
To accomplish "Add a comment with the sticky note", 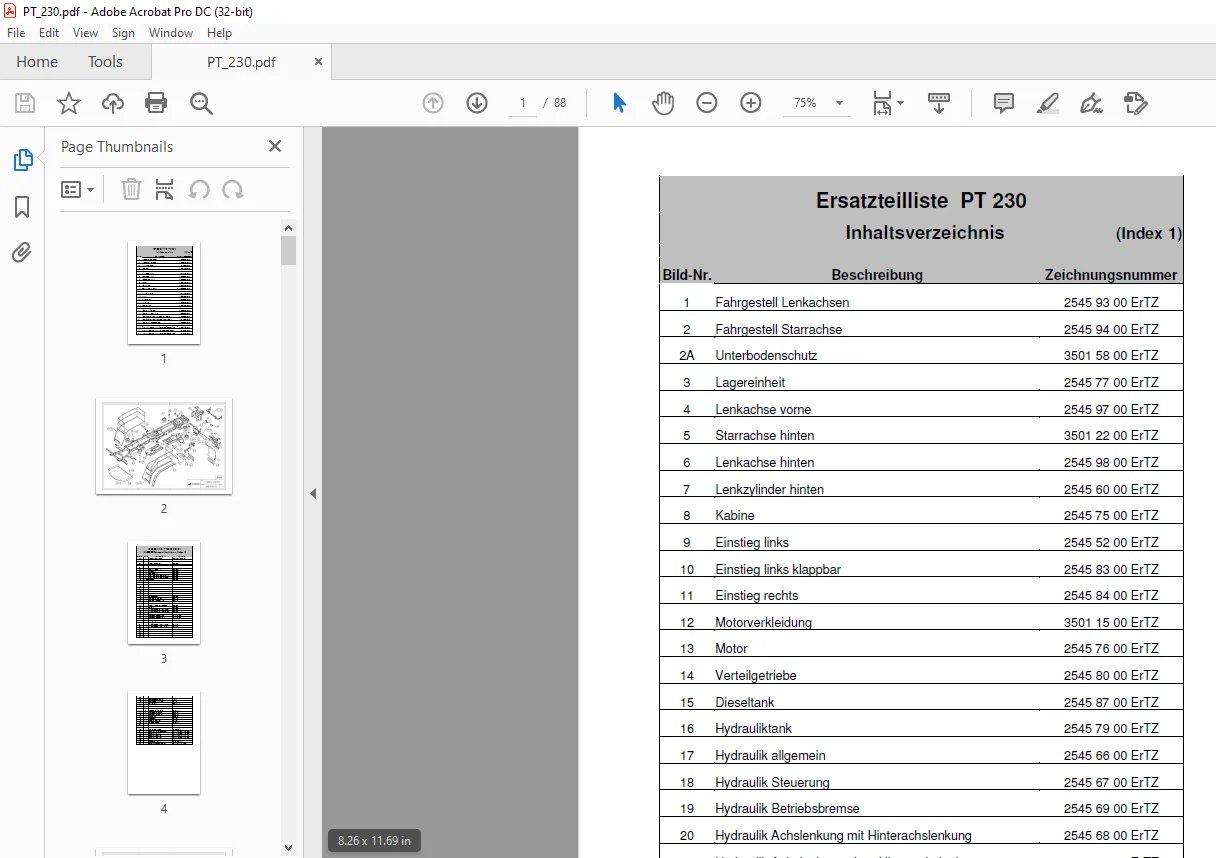I will pyautogui.click(x=1004, y=103).
